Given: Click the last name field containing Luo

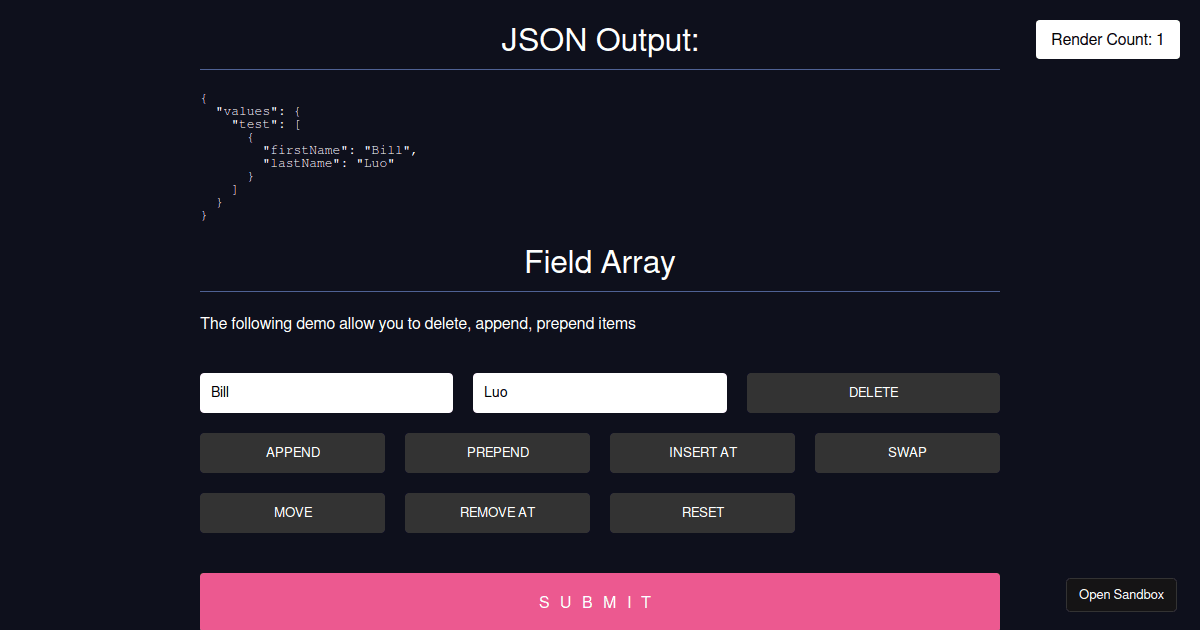Looking at the screenshot, I should (600, 393).
